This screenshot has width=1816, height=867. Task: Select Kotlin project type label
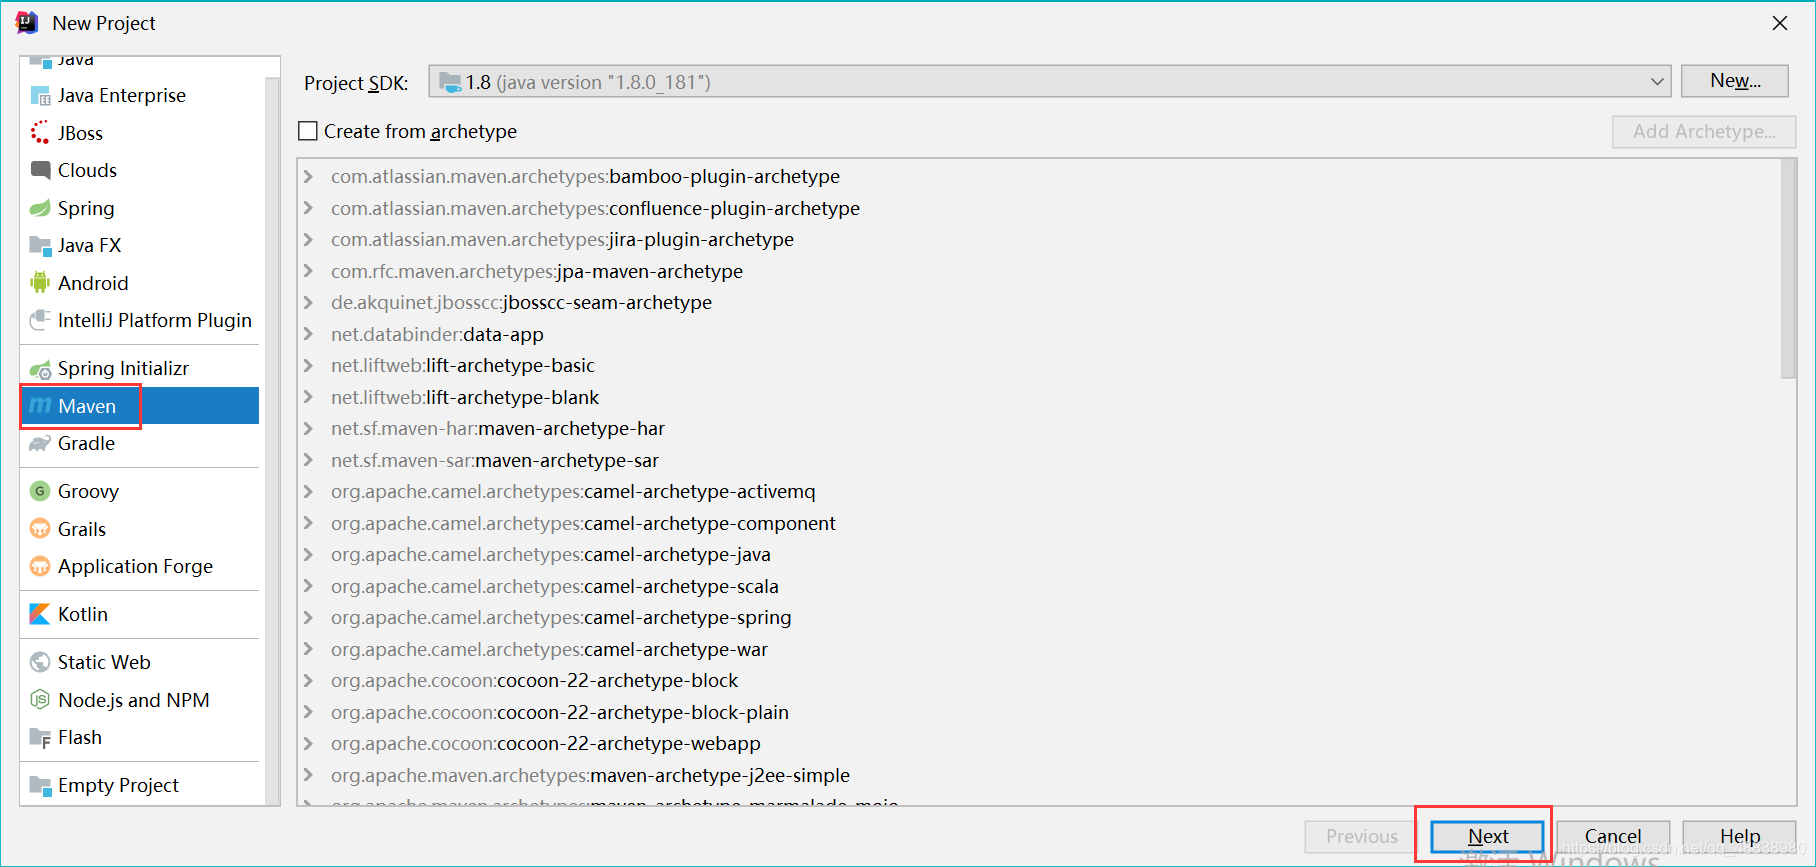83,614
